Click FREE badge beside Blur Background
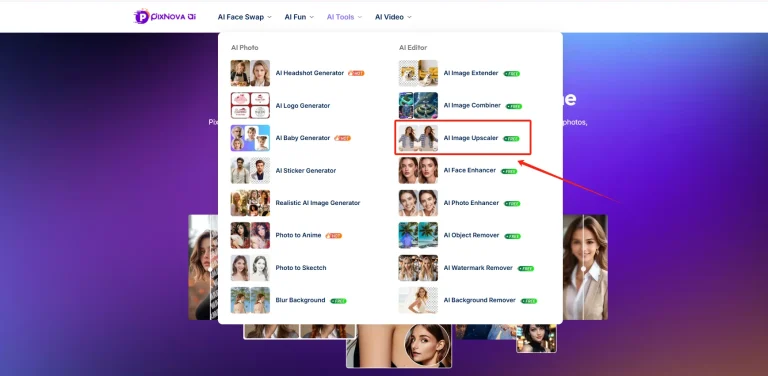Viewport: 768px width, 376px height. 338,301
